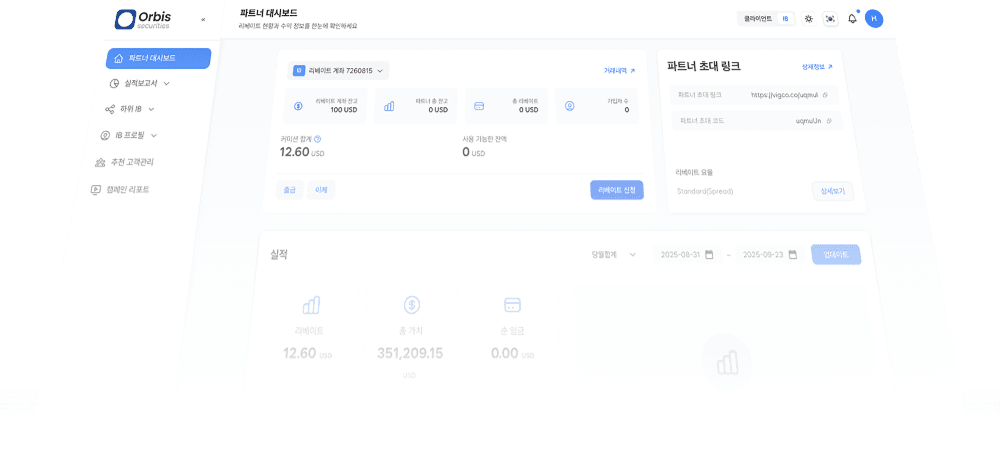The image size is (1001, 450).
Task: Toggle light/dark theme sun icon
Action: [808, 19]
